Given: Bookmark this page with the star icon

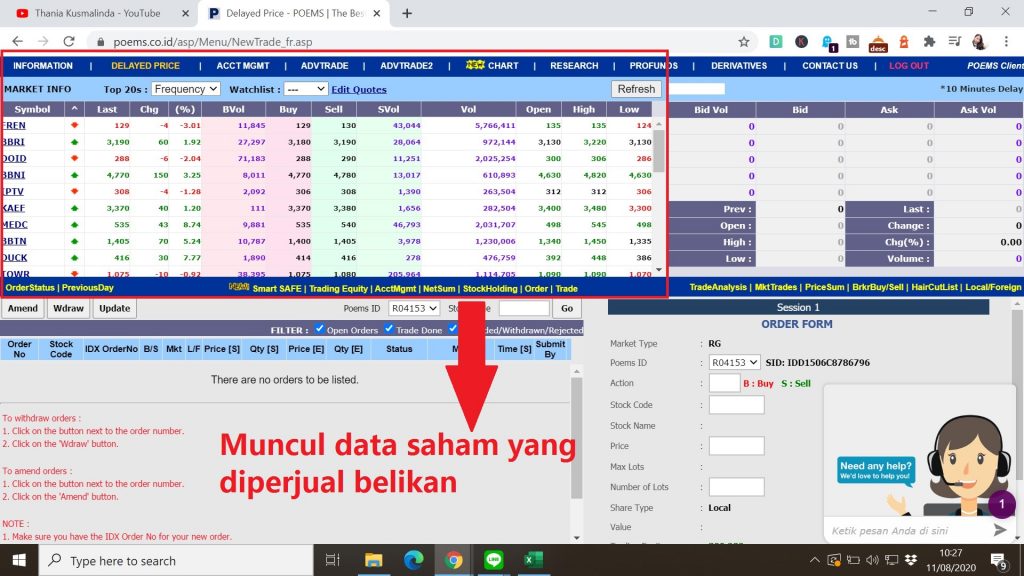Looking at the screenshot, I should click(x=744, y=42).
